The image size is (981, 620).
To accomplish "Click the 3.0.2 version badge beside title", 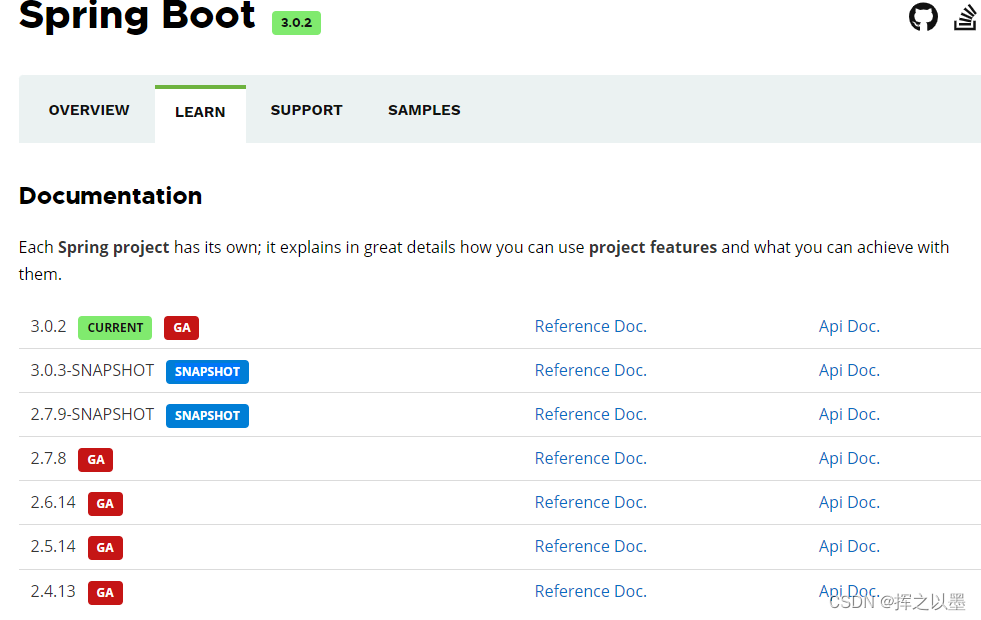I will 296,23.
